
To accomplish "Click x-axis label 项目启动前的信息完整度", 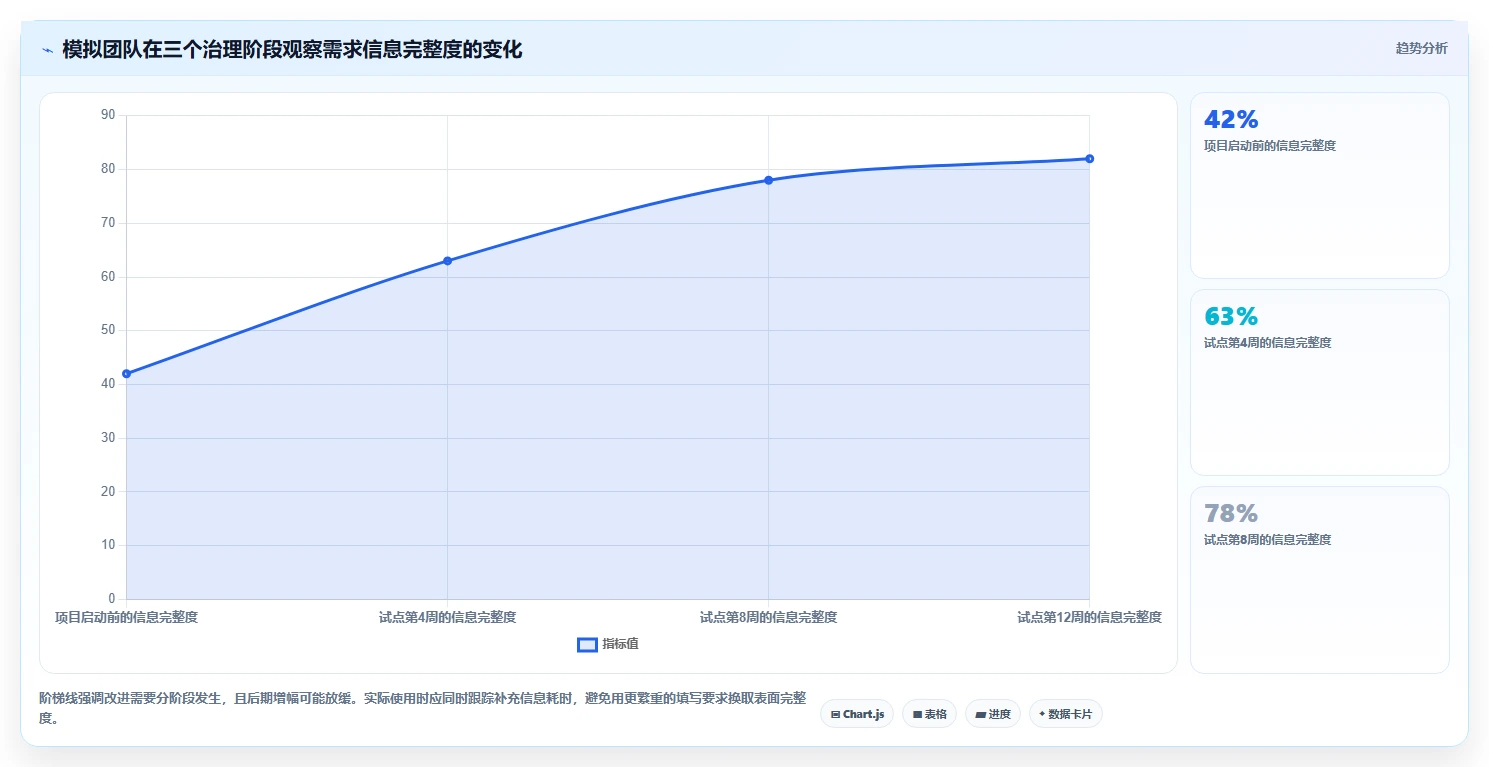I will [x=126, y=618].
